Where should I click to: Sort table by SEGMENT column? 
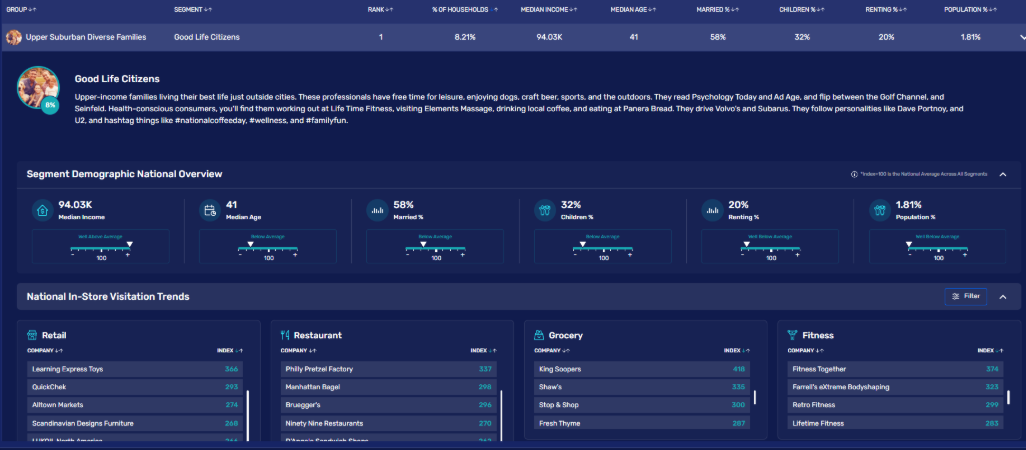(x=193, y=10)
